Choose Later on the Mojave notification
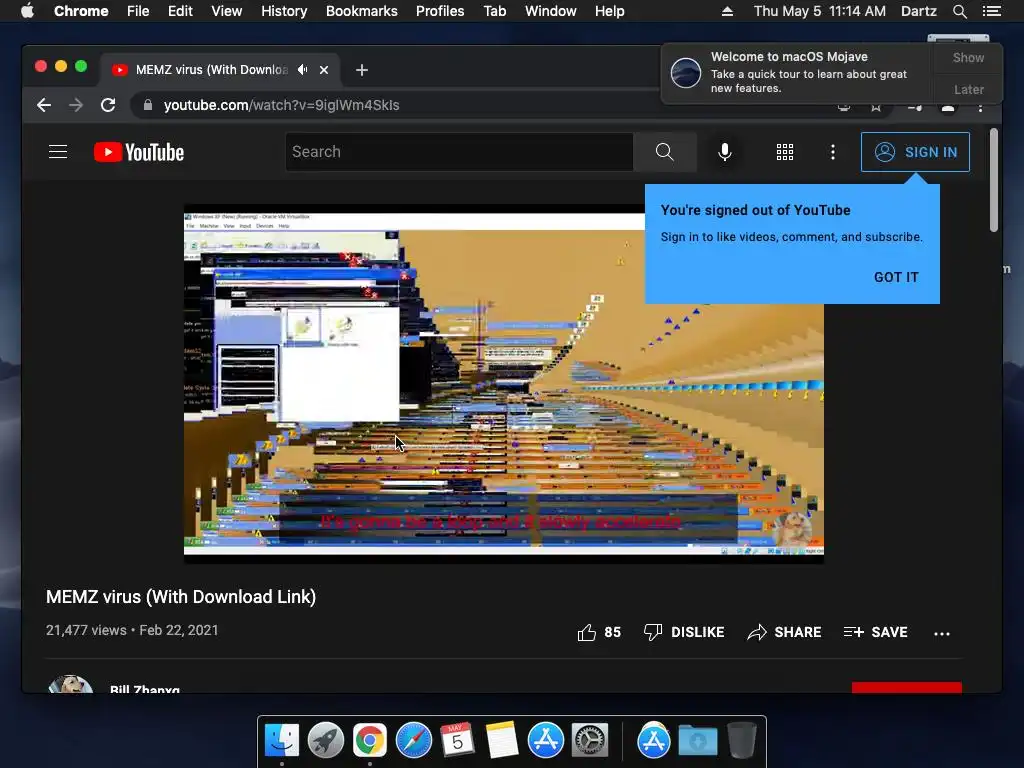This screenshot has width=1024, height=768. pyautogui.click(x=968, y=89)
